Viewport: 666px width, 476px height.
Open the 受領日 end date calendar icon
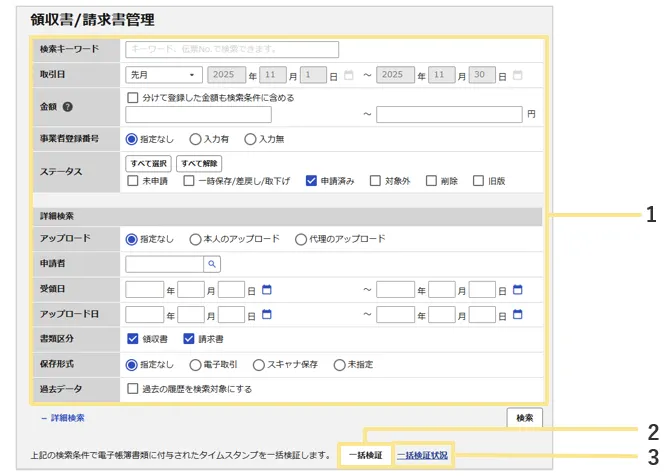[x=517, y=290]
